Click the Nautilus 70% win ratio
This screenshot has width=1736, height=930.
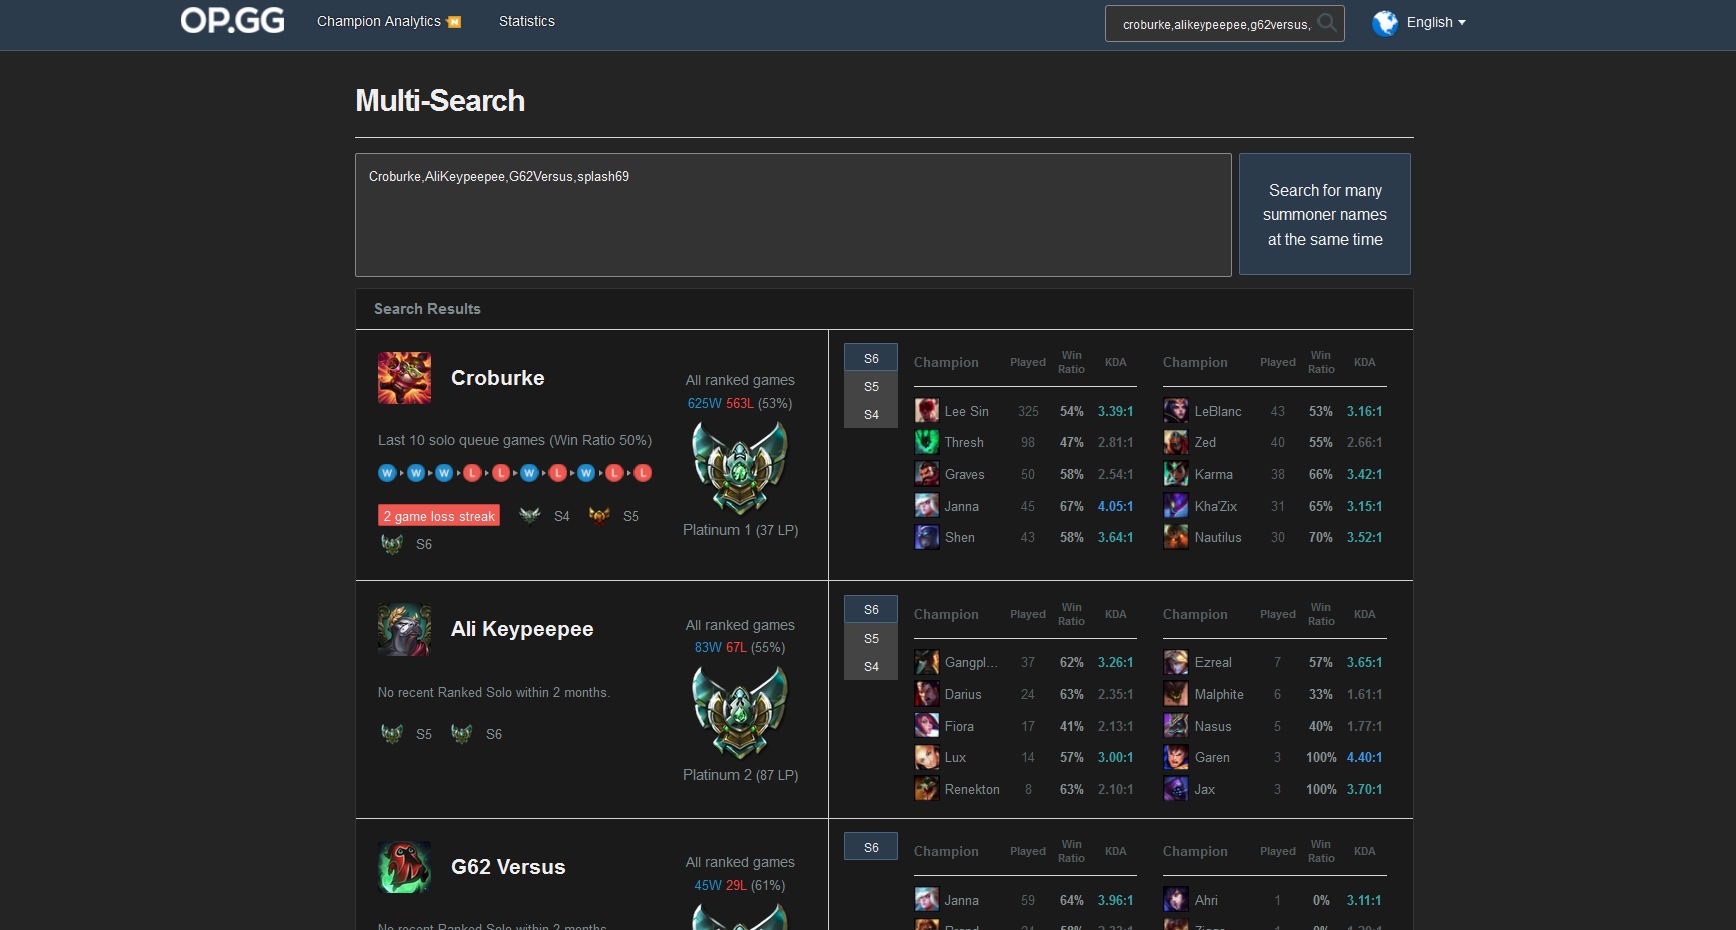1320,537
